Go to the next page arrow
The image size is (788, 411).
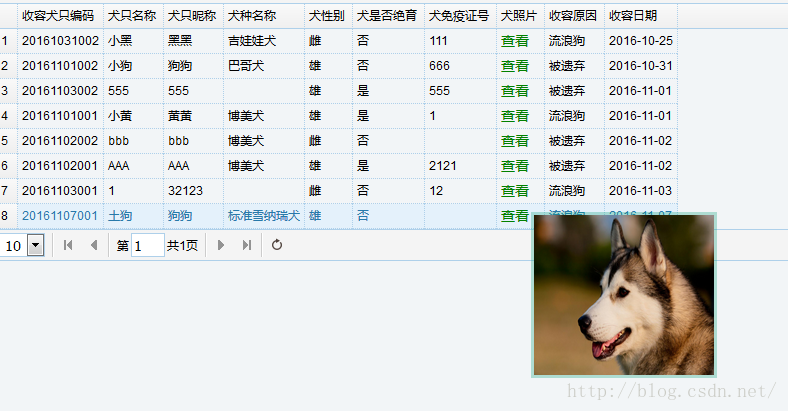(221, 245)
